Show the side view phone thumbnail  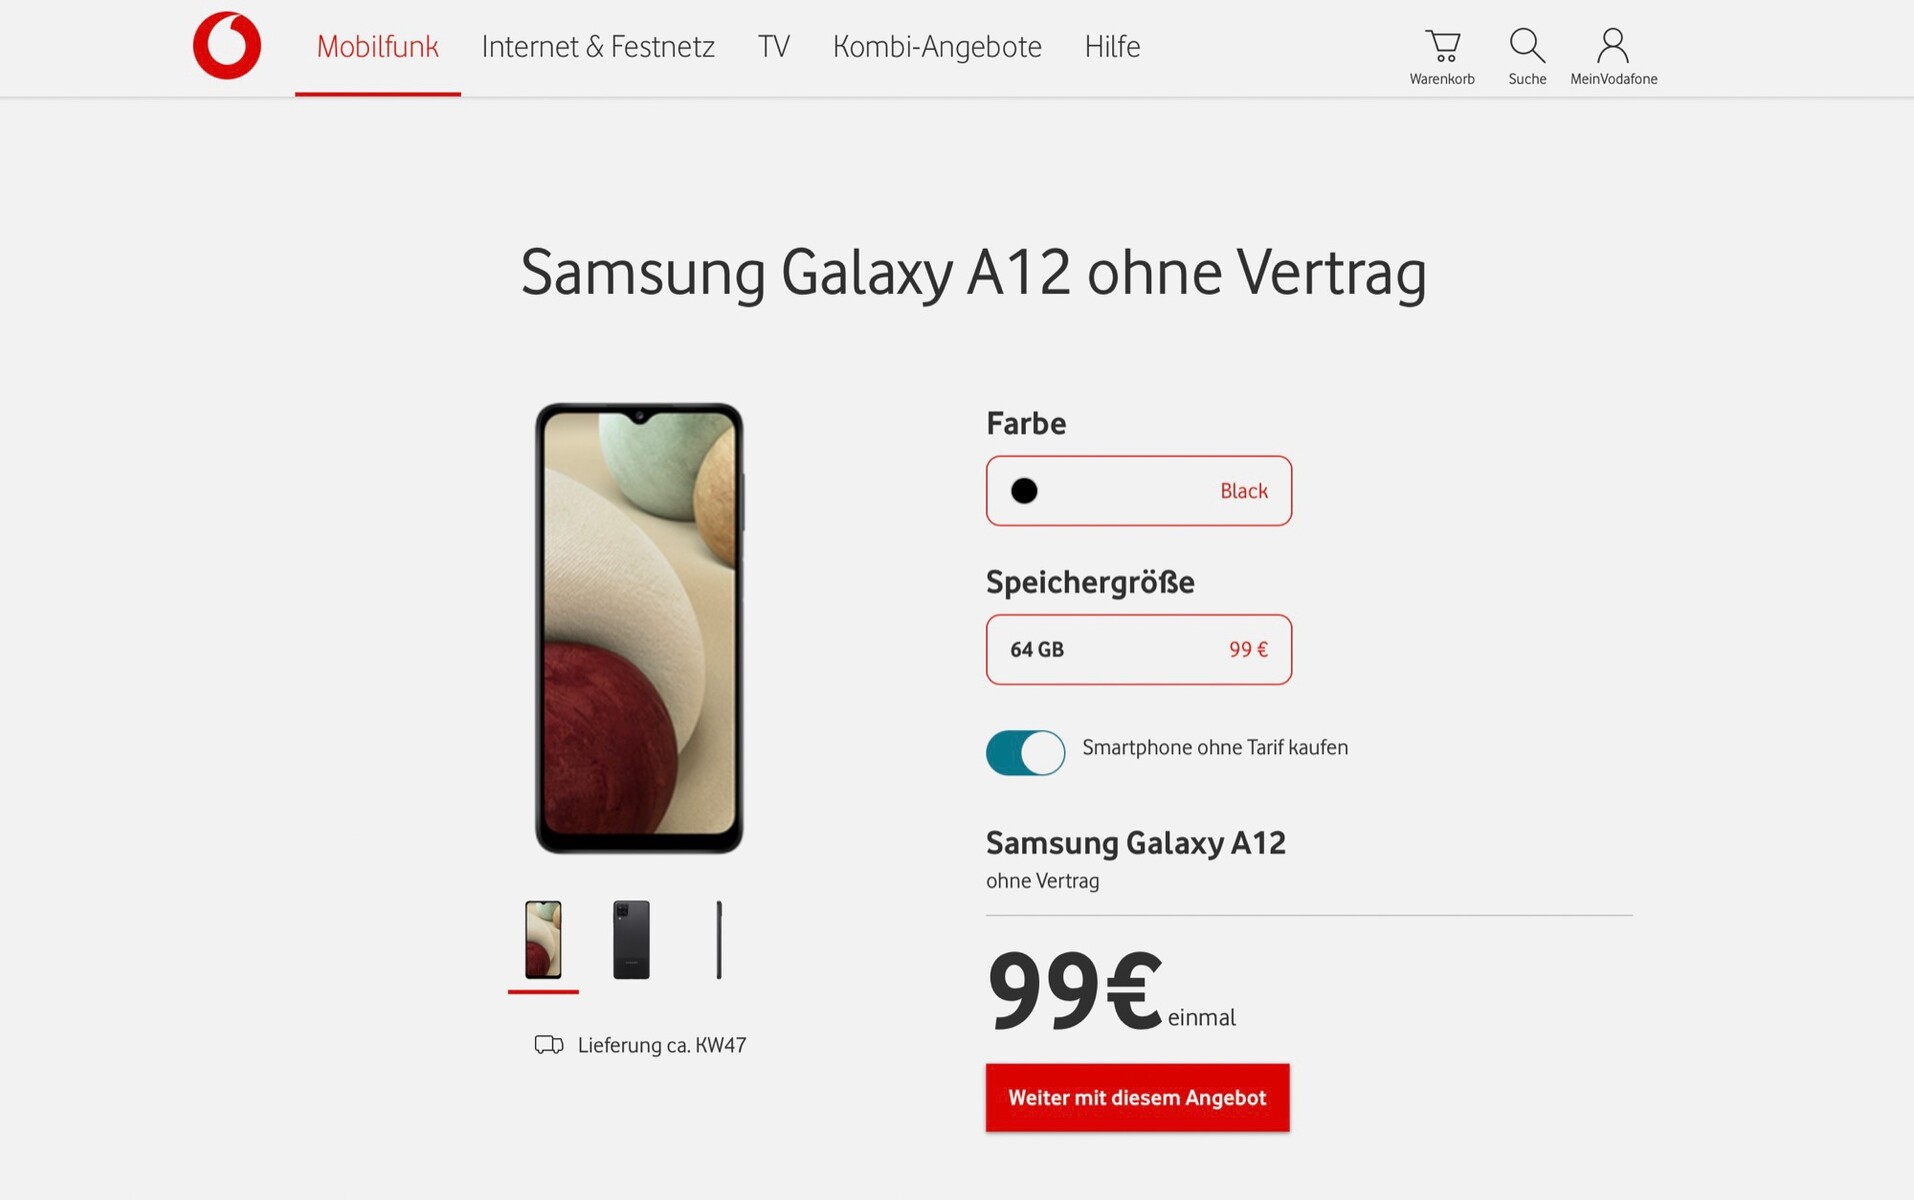[719, 940]
